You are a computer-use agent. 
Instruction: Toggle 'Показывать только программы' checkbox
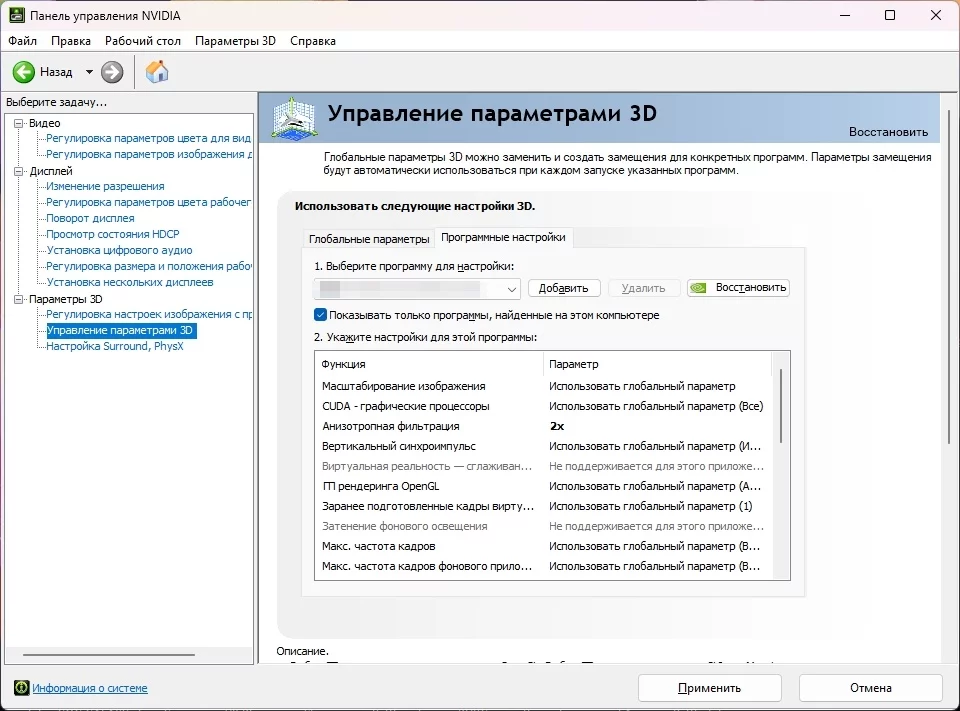320,315
